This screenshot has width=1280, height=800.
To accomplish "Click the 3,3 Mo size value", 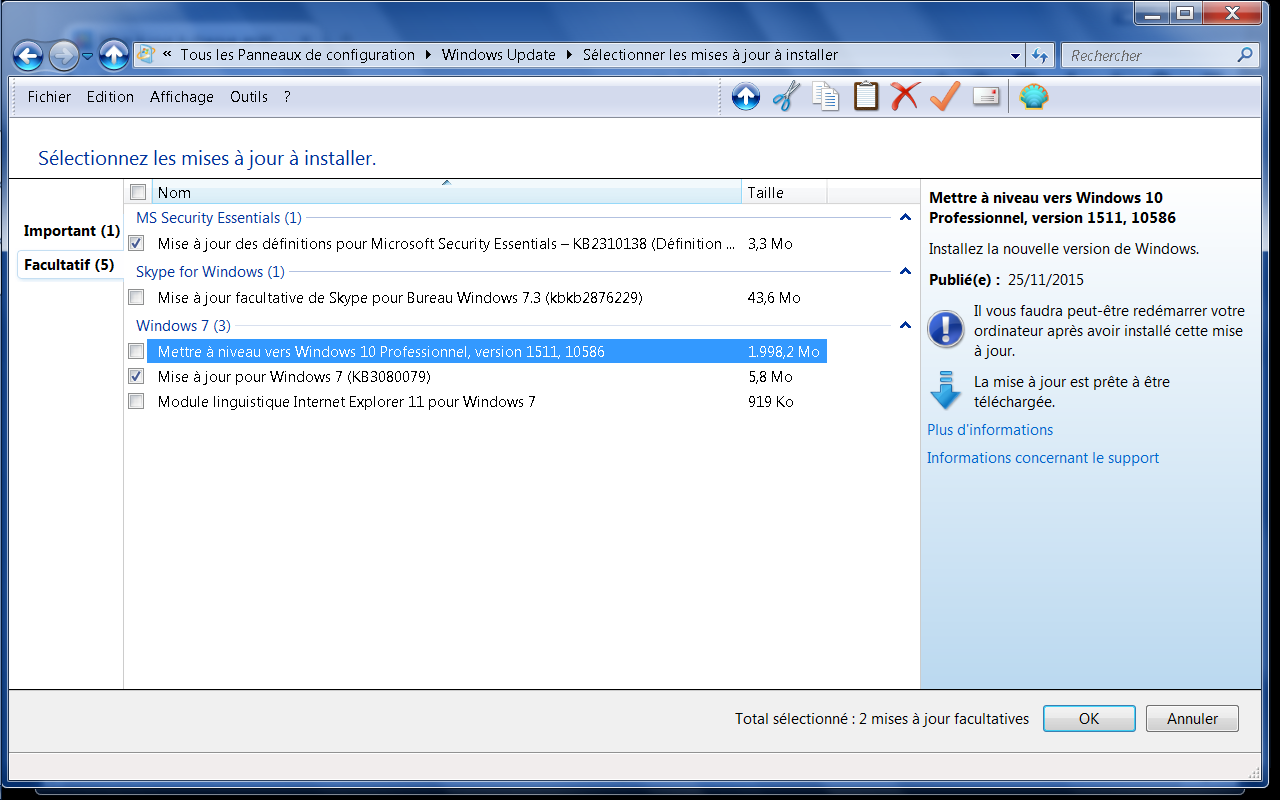I will tap(770, 243).
